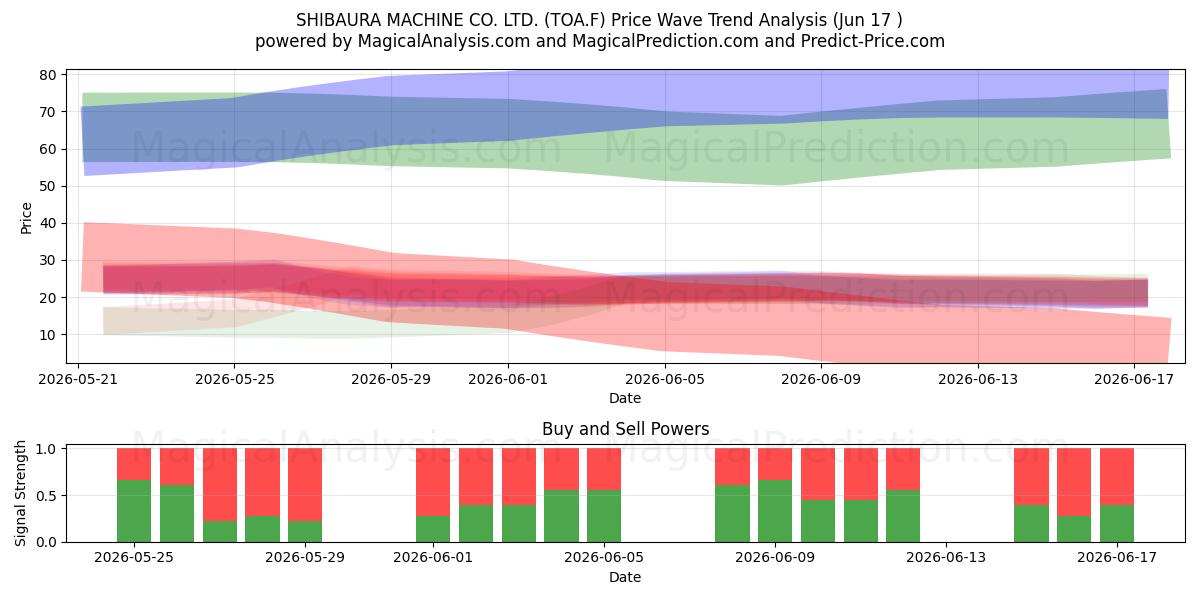Viewport: 1200px width, 600px height.
Task: Click the 2026-06-13 date on the price chart
Action: click(978, 379)
